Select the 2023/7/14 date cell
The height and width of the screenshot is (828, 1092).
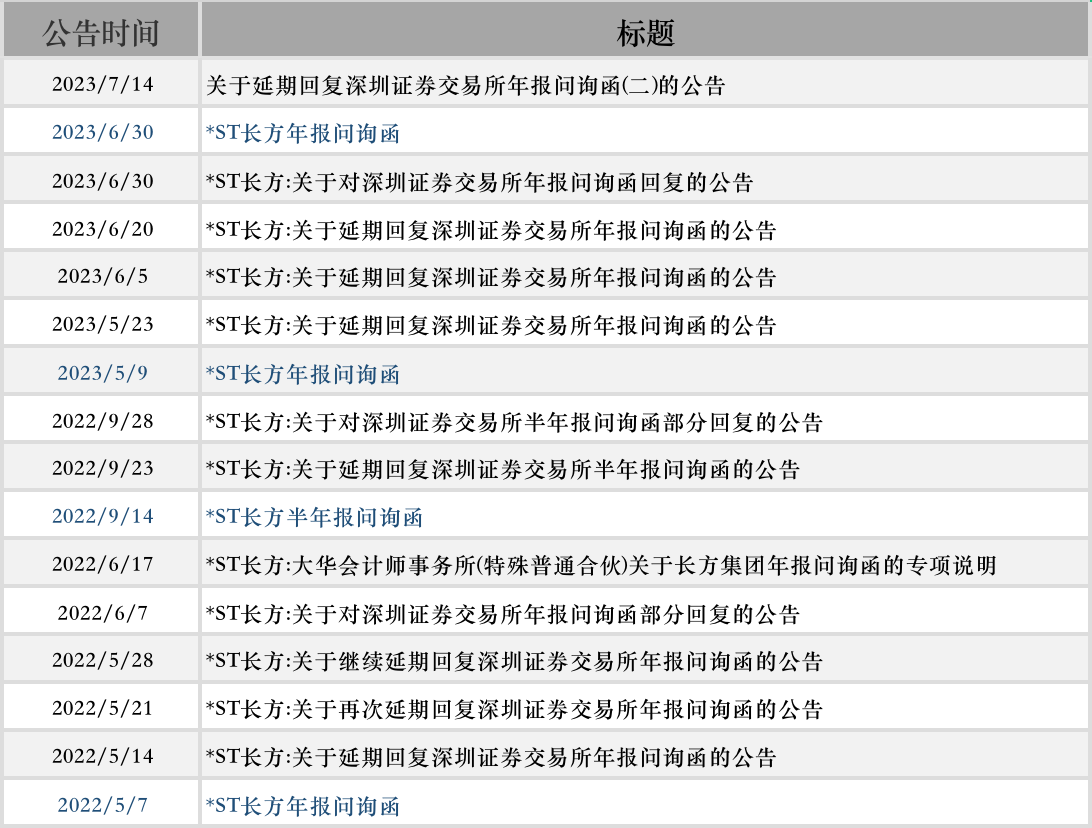click(x=102, y=84)
